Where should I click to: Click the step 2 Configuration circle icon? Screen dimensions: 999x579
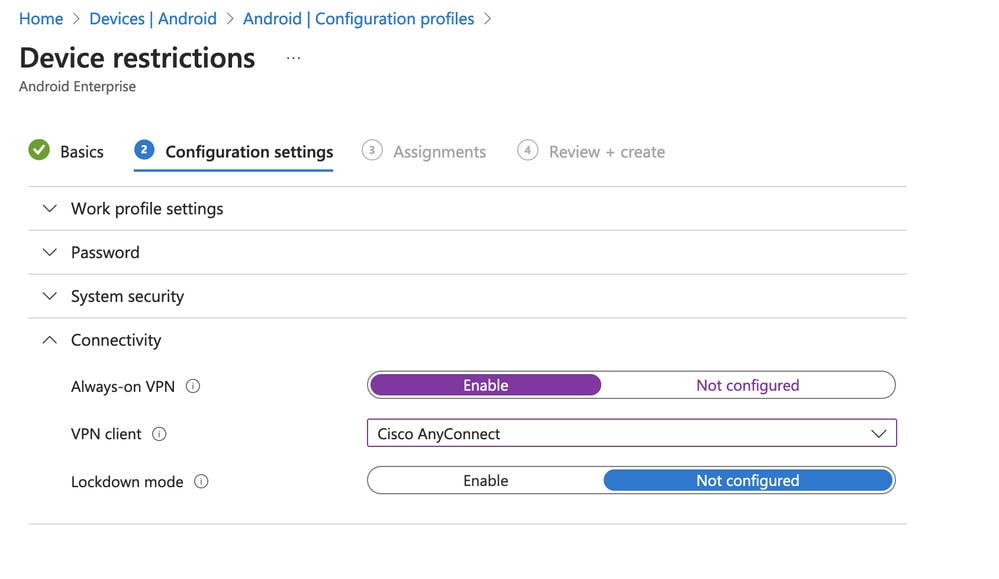[x=144, y=151]
